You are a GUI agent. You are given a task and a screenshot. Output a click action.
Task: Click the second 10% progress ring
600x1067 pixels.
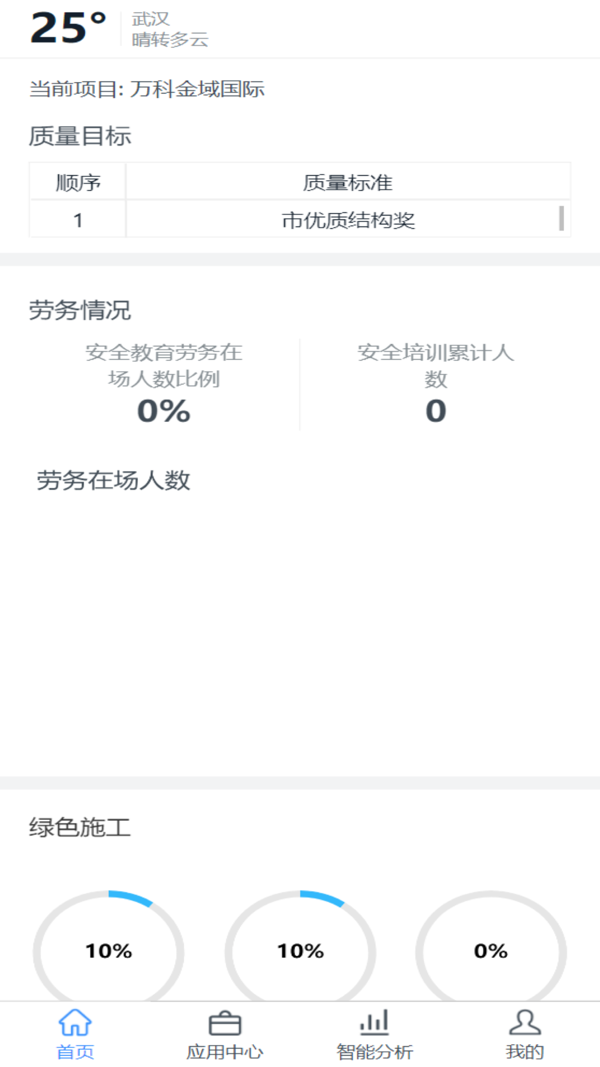(x=300, y=950)
